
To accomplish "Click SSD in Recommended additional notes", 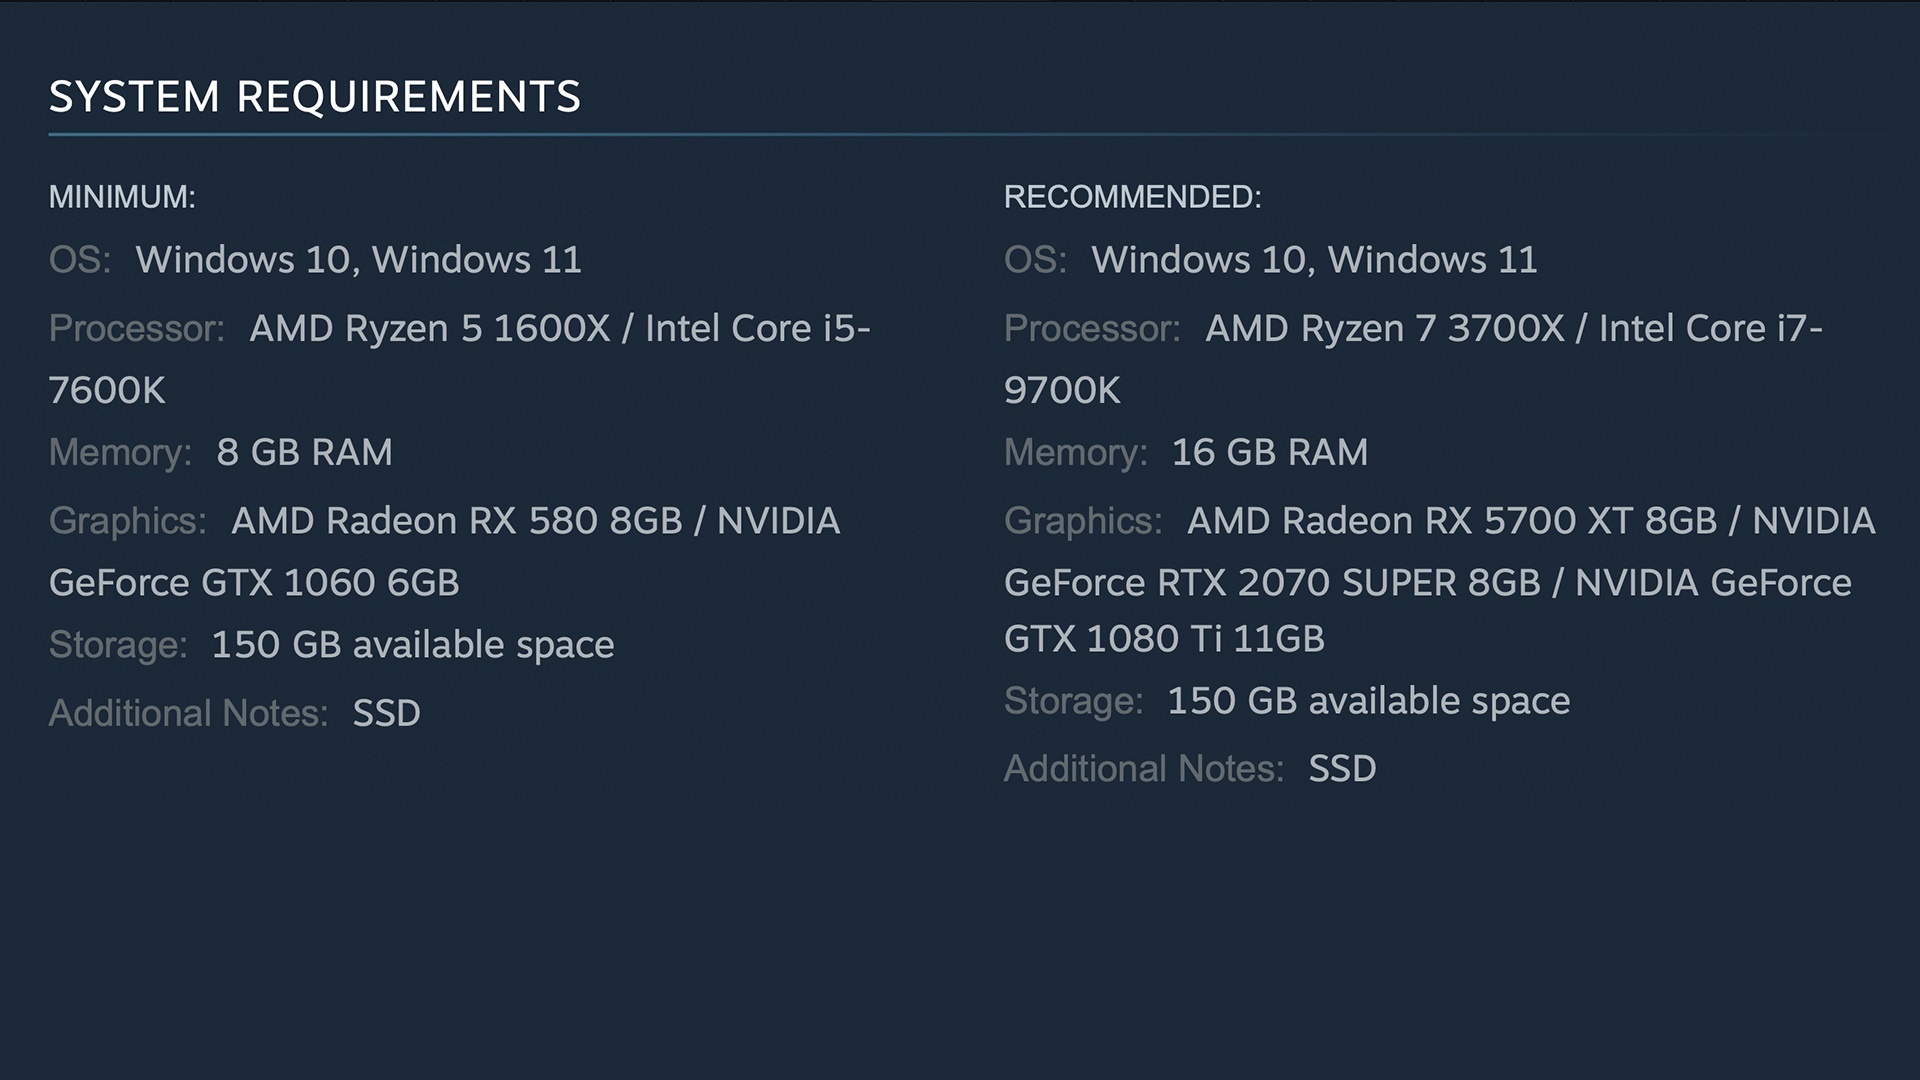I will tap(1342, 769).
